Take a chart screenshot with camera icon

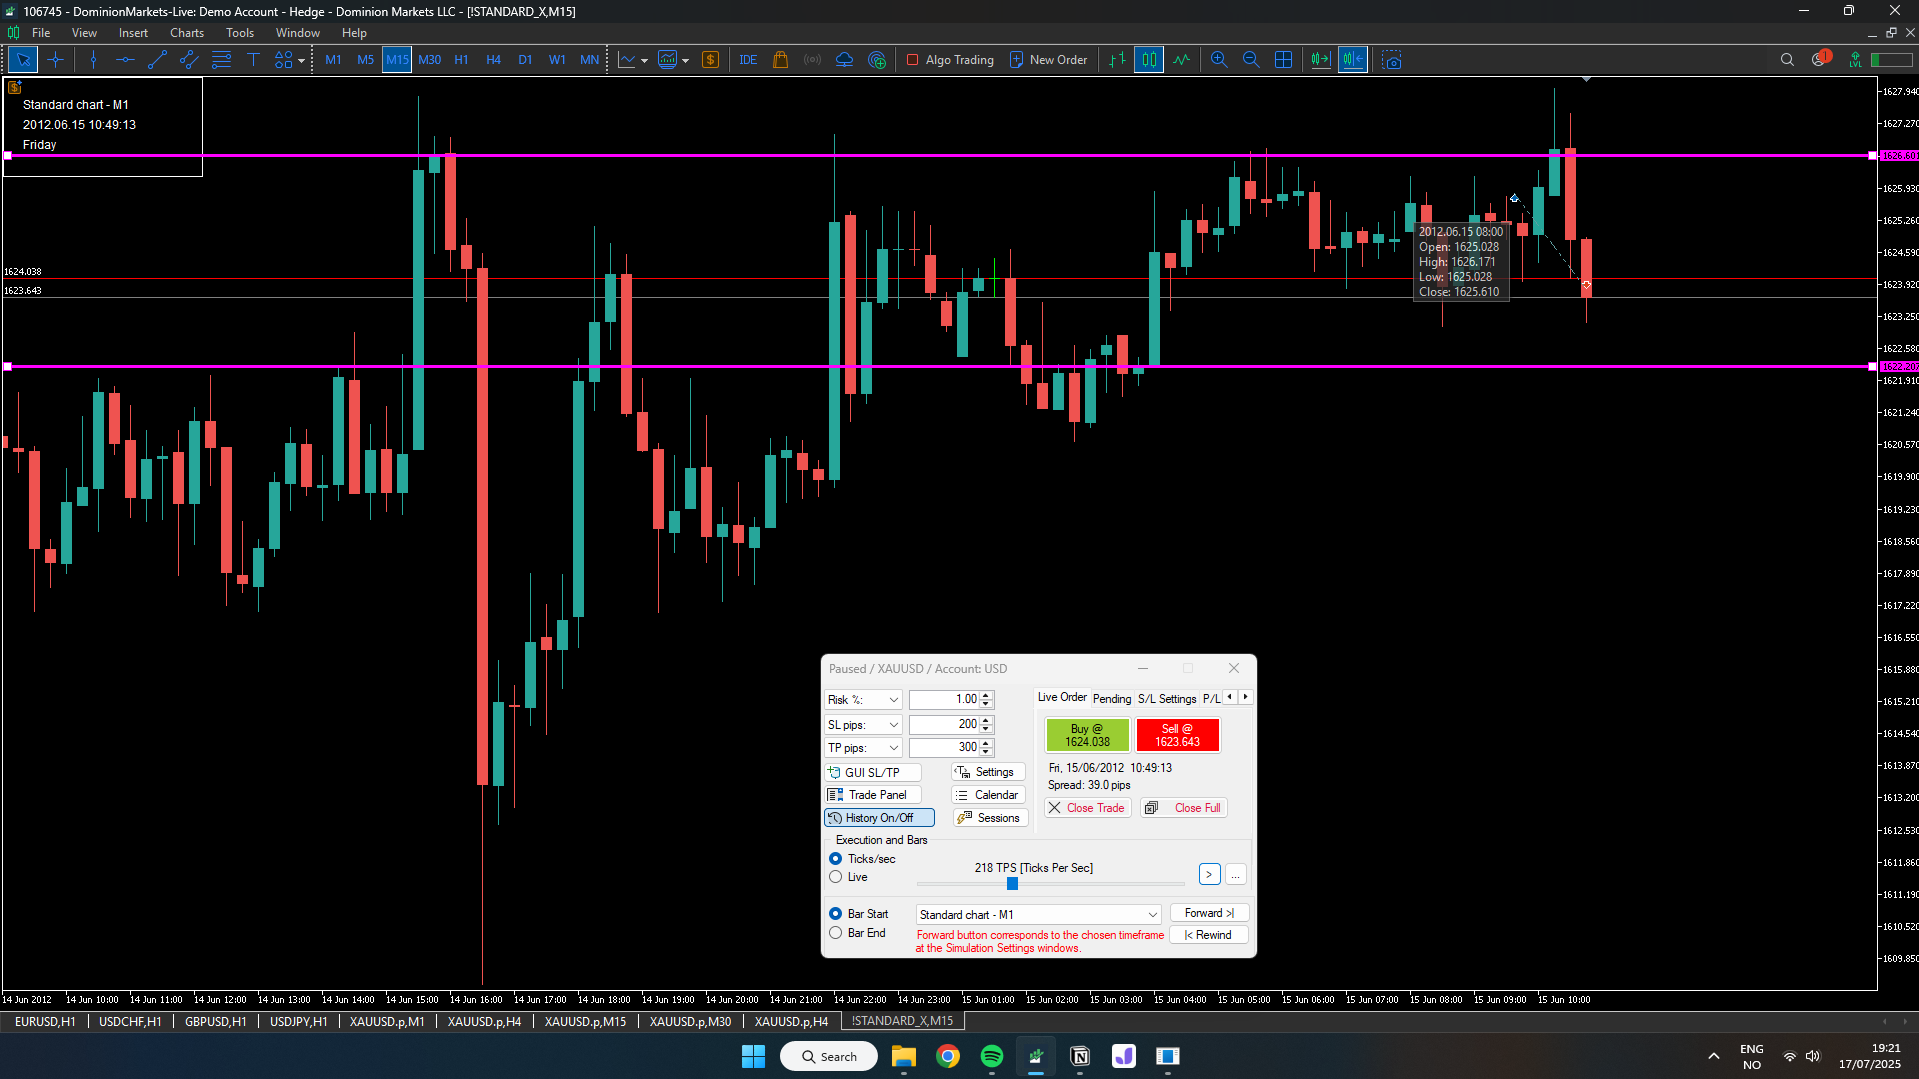1392,60
